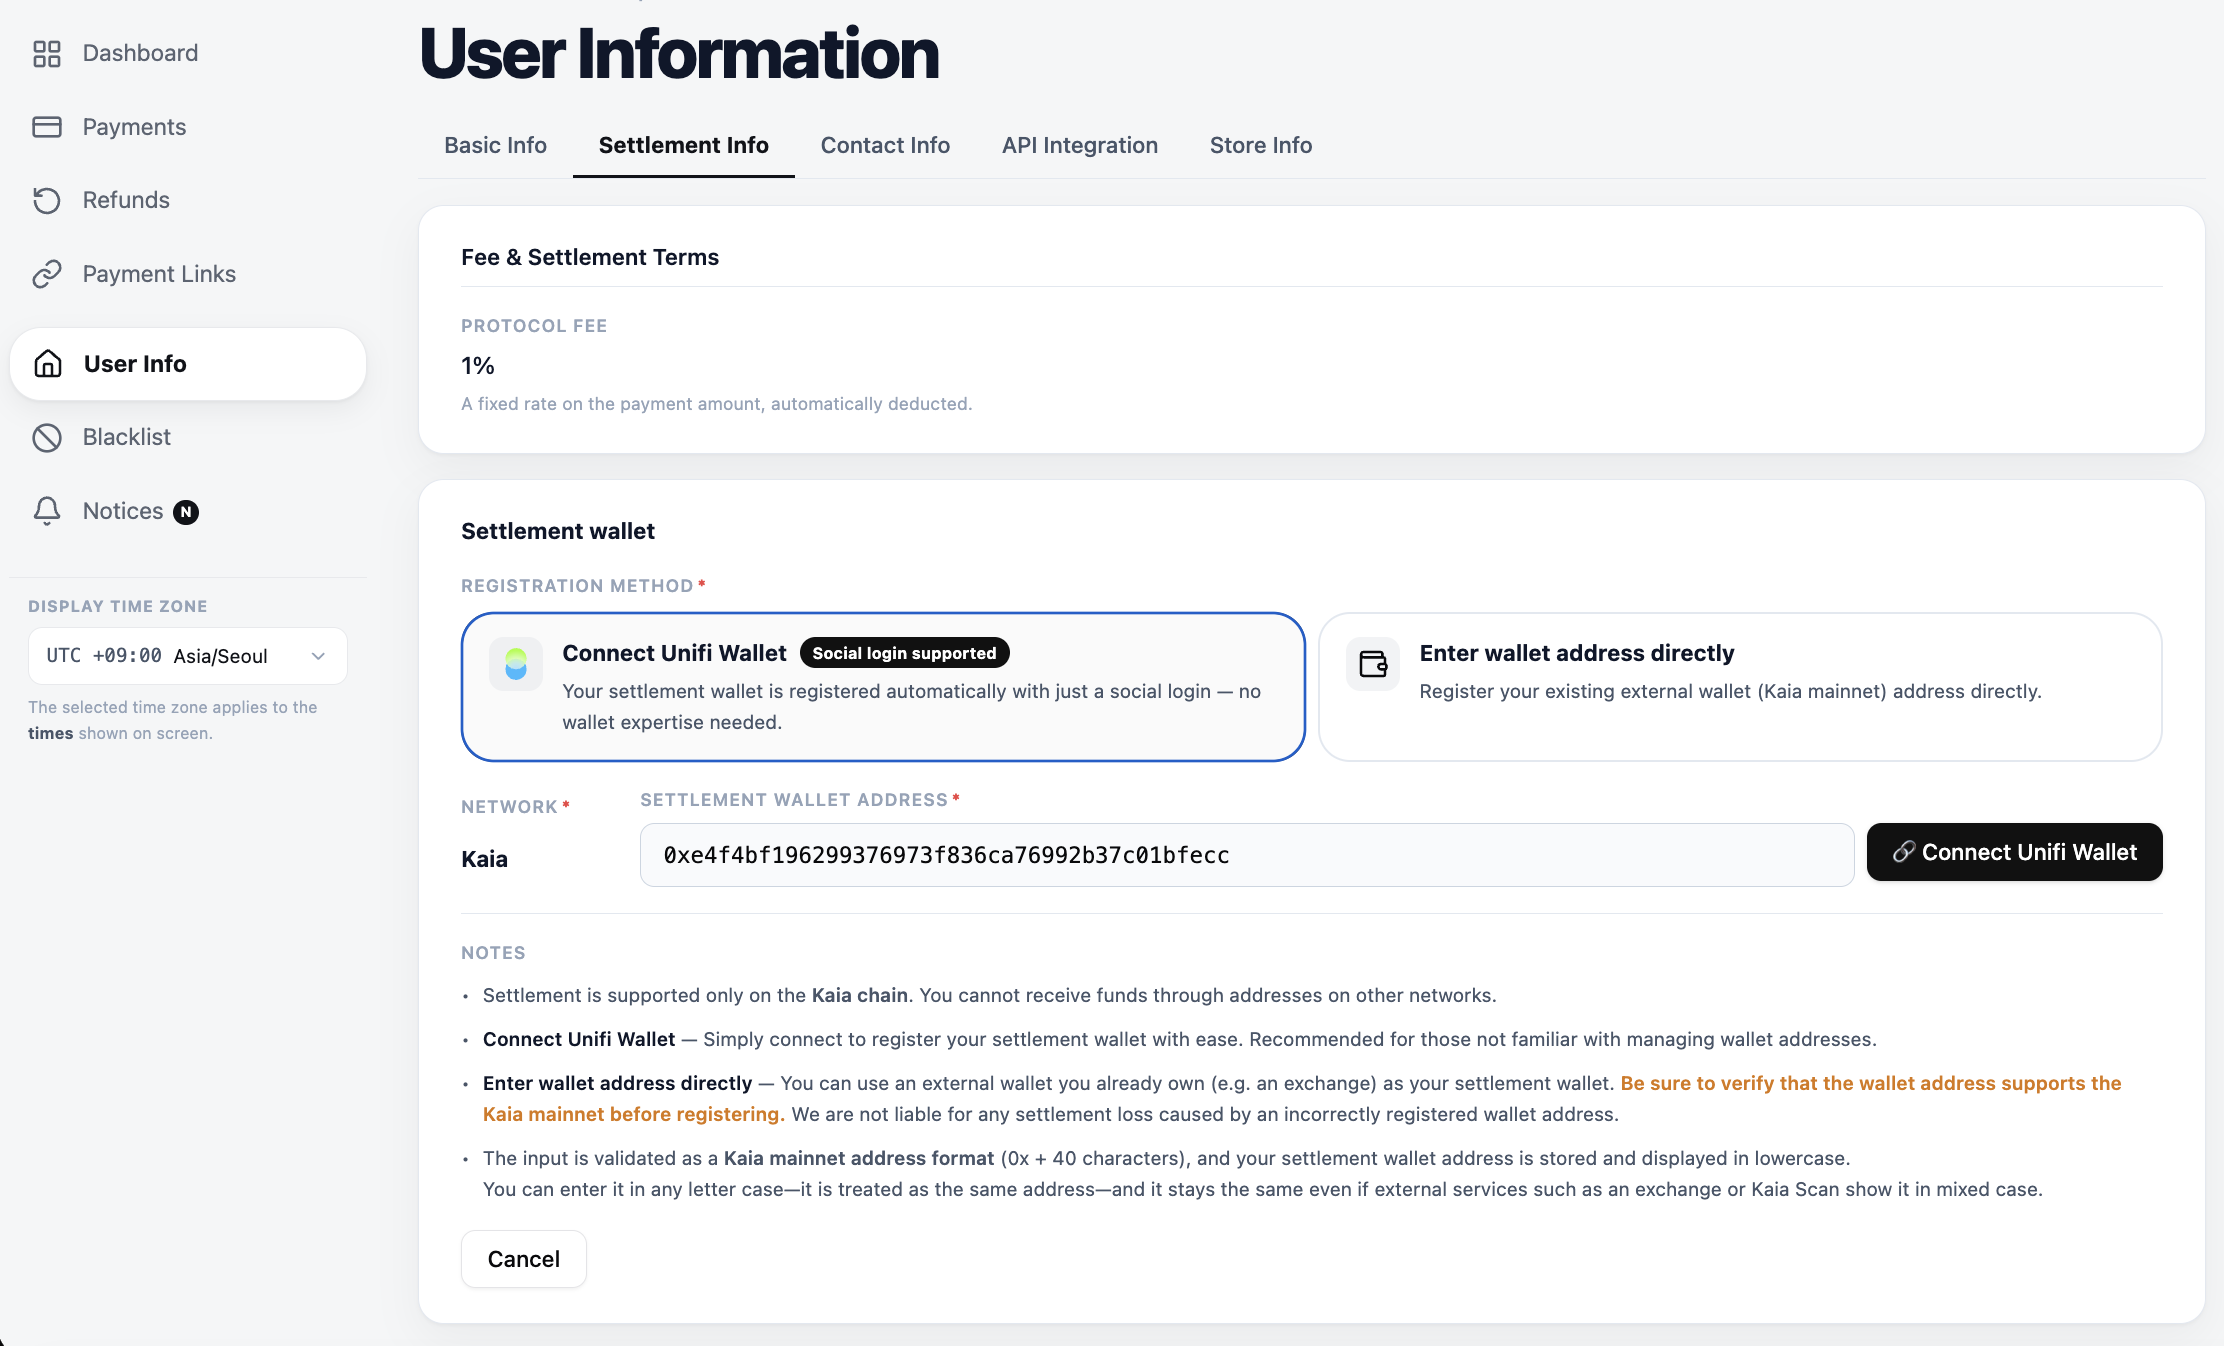Click the SETTLEMENT WALLET ADDRESS label
The image size is (2224, 1346).
coord(794,800)
